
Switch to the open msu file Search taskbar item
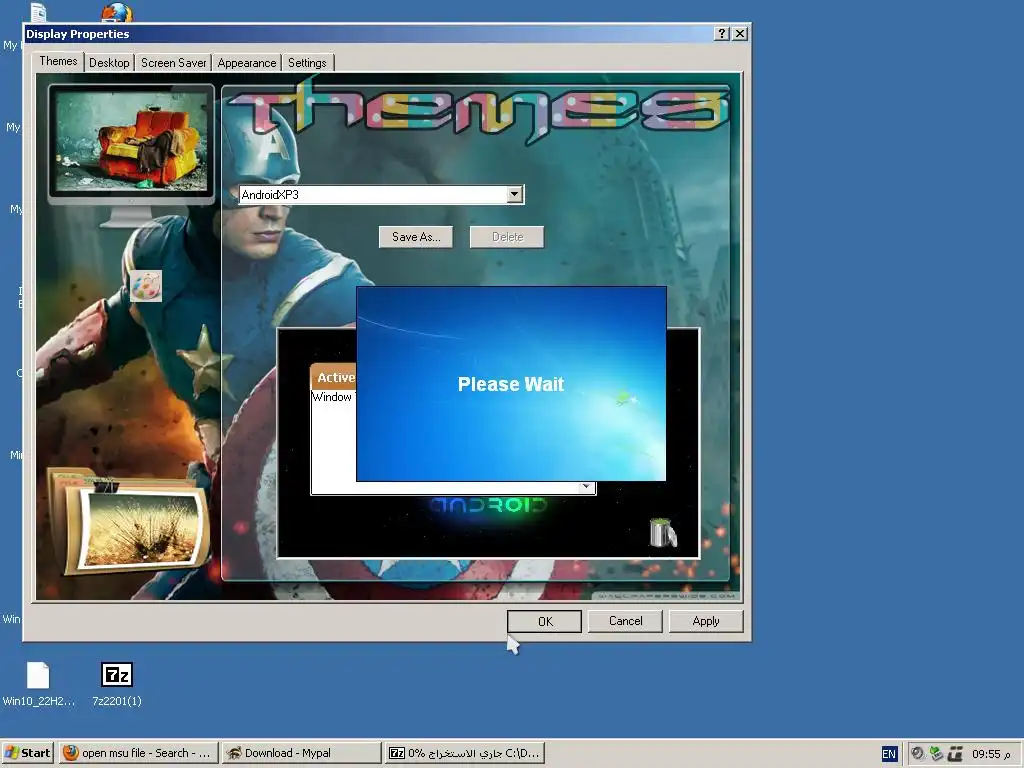(137, 753)
